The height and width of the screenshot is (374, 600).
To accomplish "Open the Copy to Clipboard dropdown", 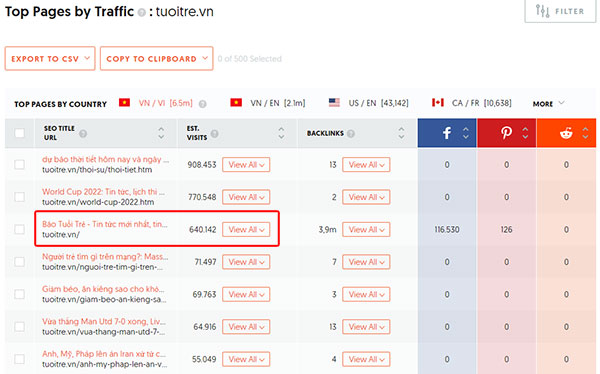I will point(157,59).
